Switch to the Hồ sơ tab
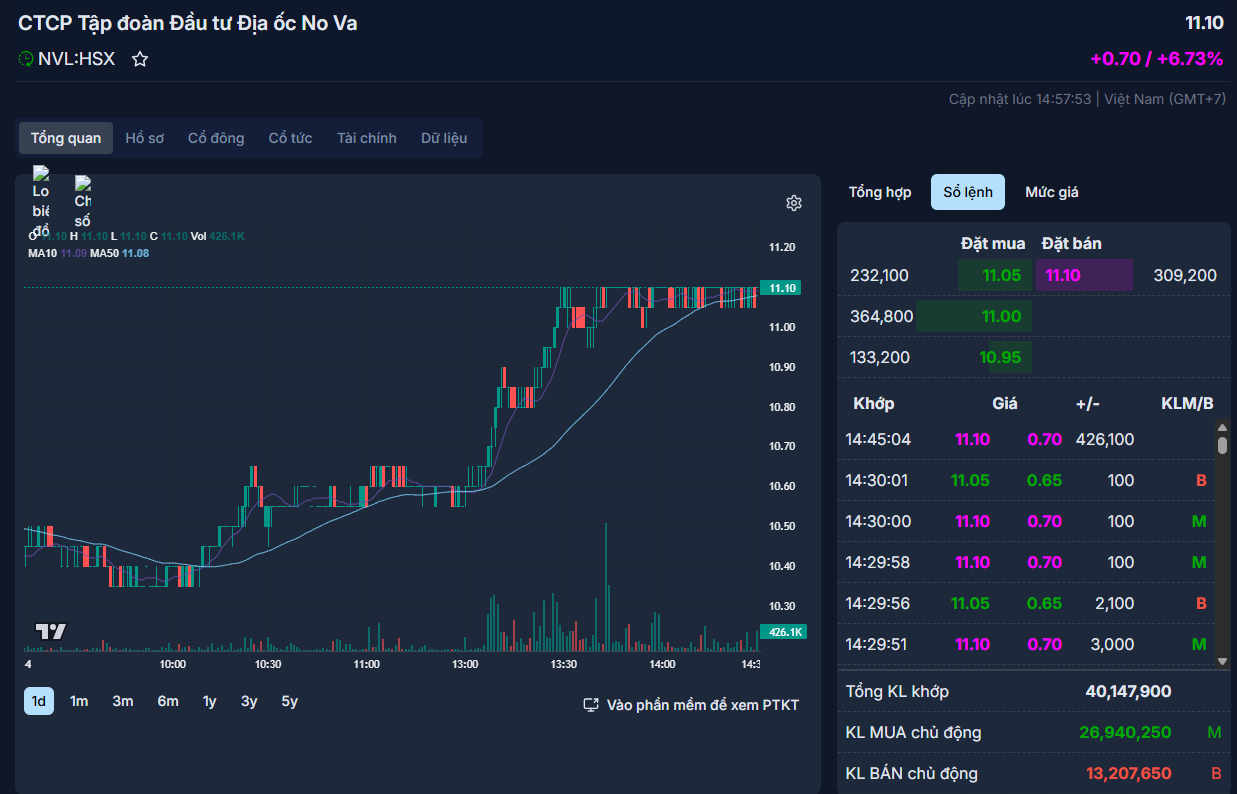The width and height of the screenshot is (1237, 794). [144, 138]
